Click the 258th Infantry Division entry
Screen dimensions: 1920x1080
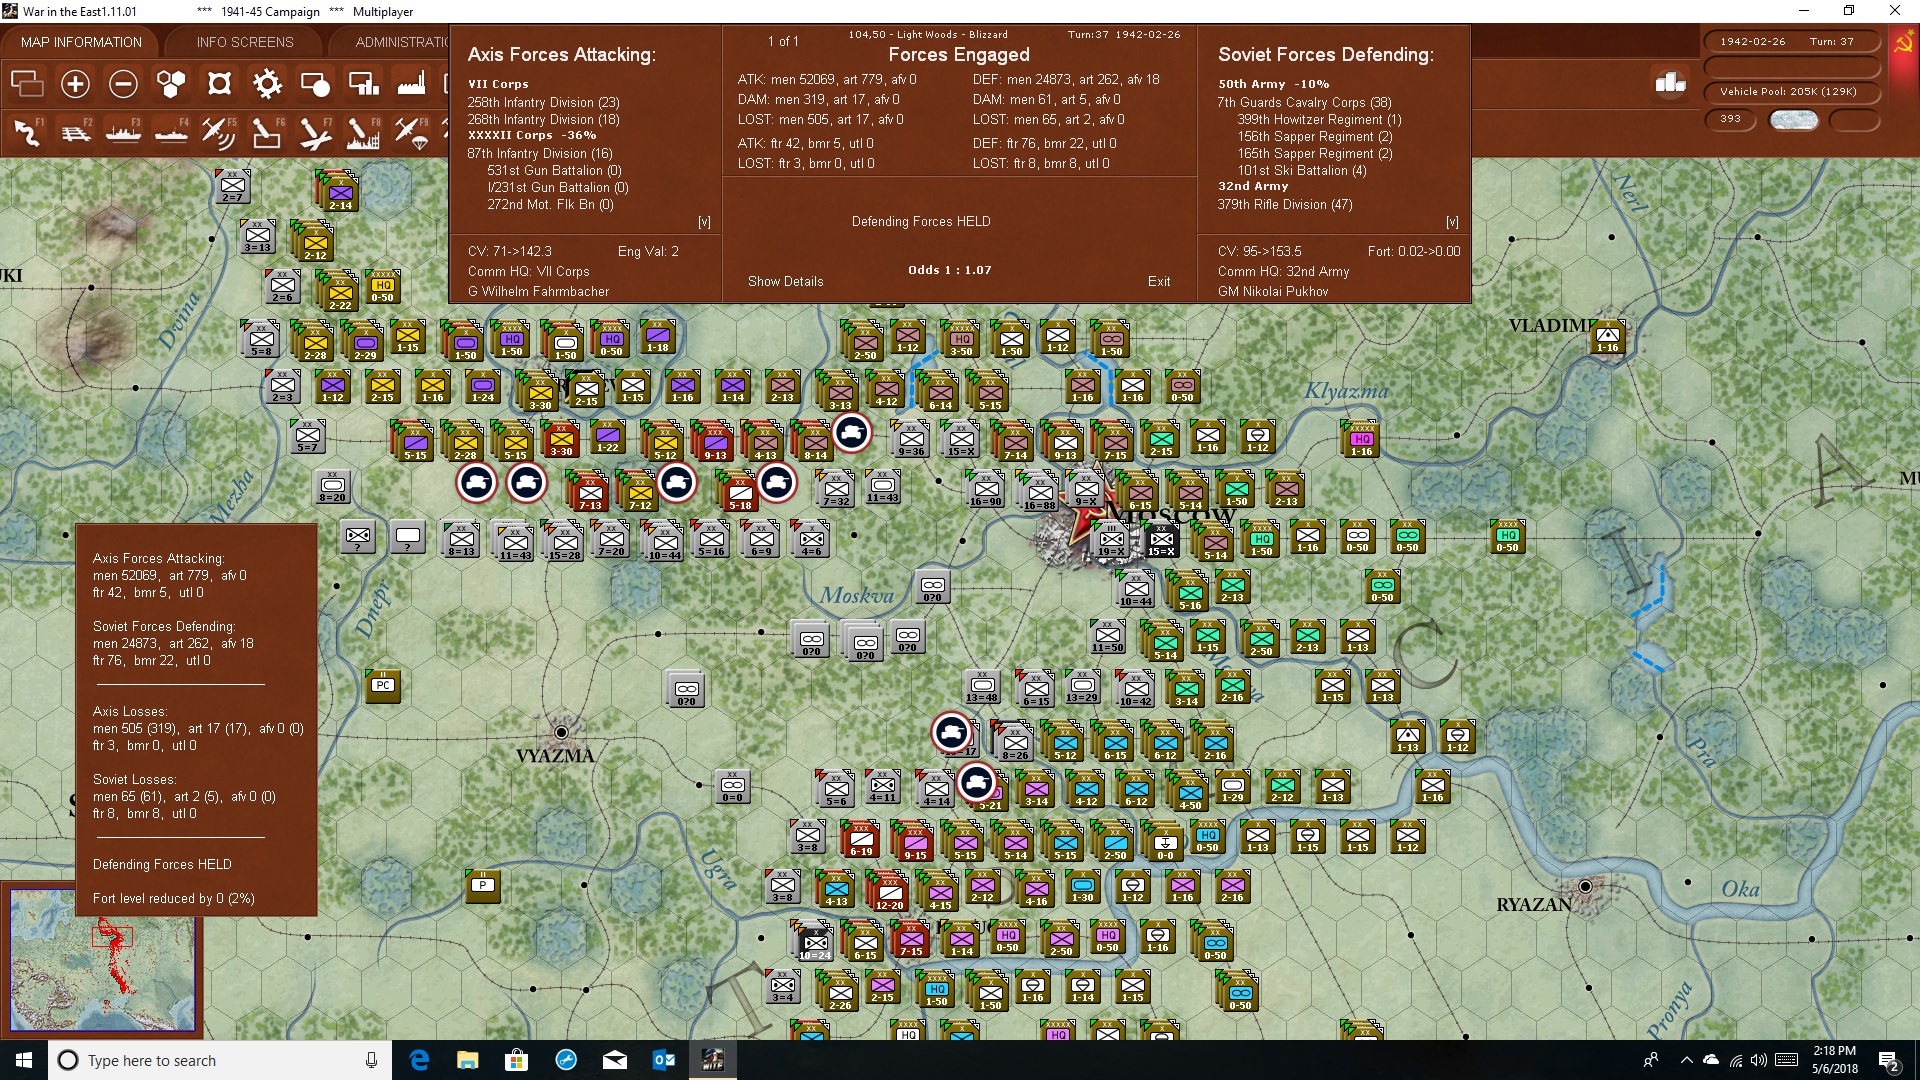click(x=543, y=103)
